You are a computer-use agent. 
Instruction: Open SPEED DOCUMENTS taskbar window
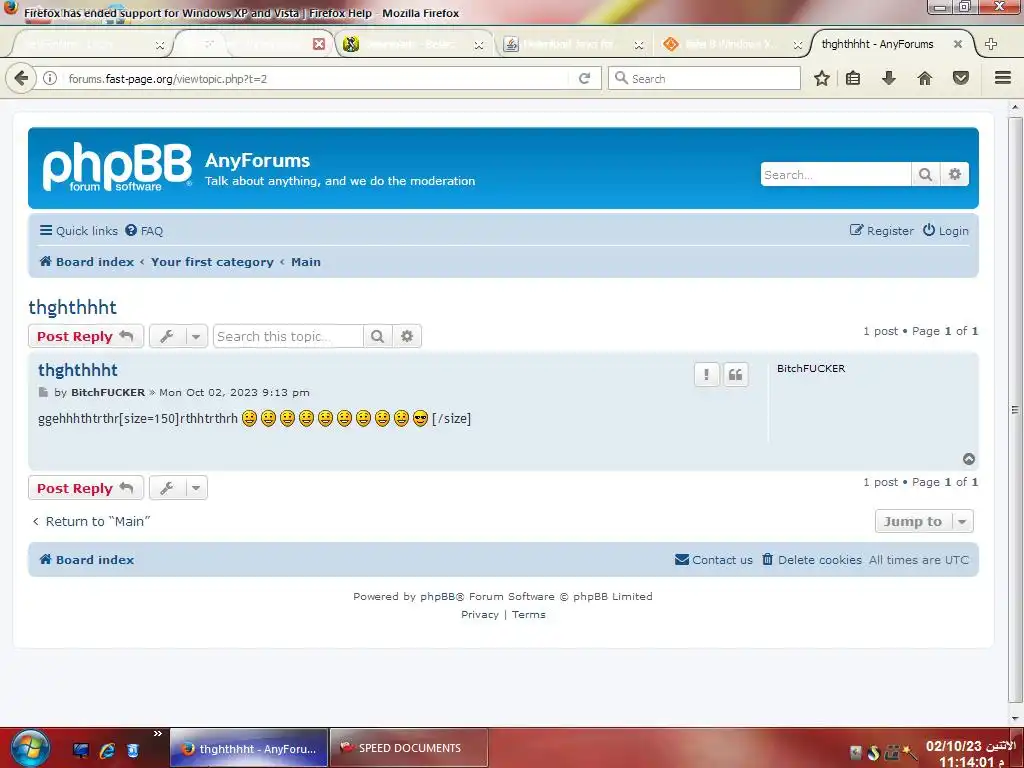[409, 748]
